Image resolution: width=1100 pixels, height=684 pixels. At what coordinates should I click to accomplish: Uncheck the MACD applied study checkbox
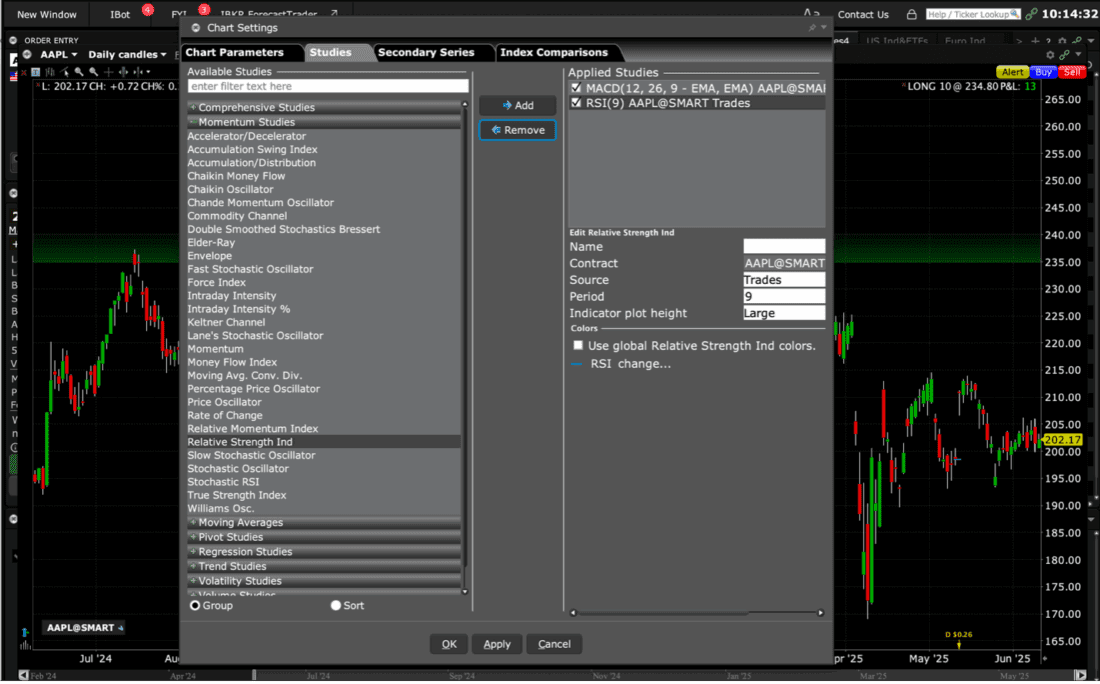click(x=576, y=88)
